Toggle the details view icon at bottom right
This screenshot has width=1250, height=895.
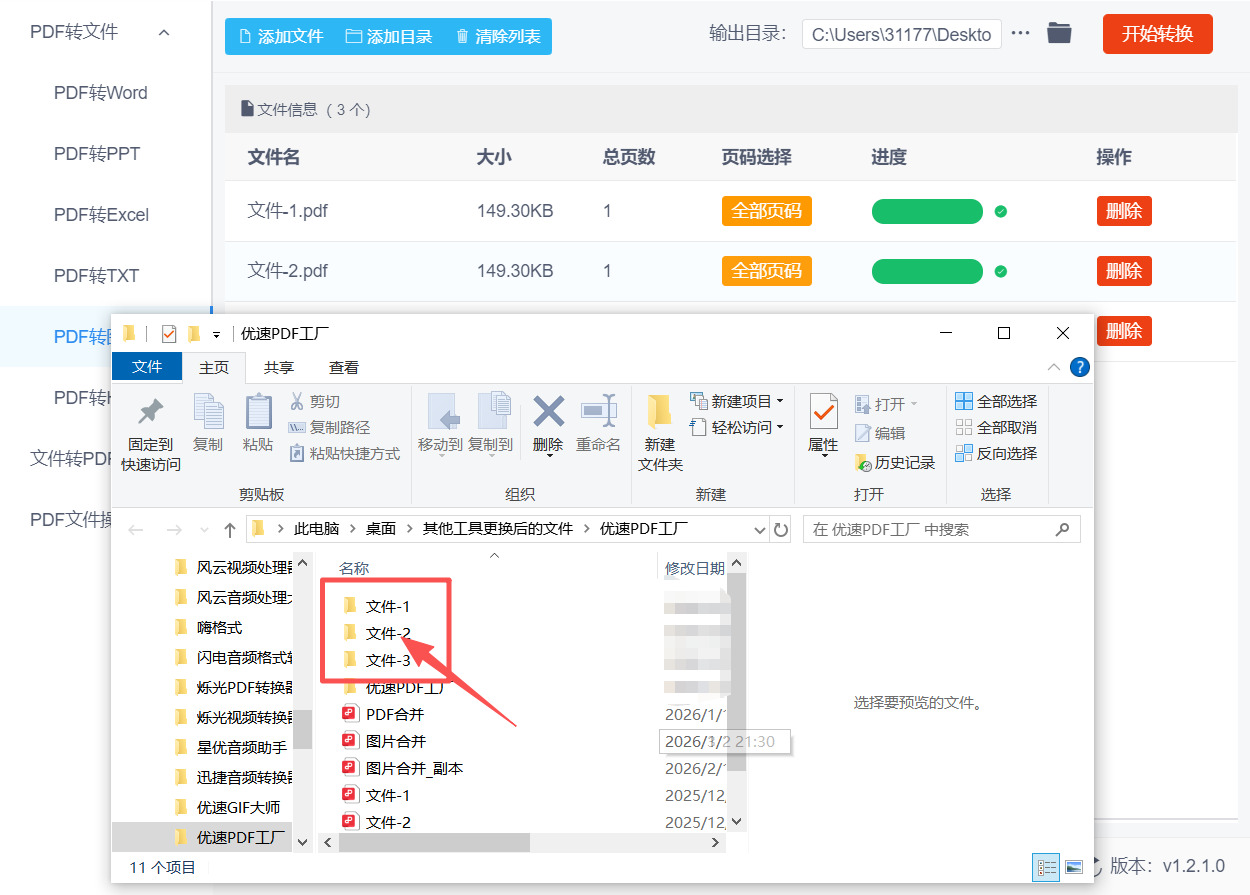click(x=1046, y=867)
